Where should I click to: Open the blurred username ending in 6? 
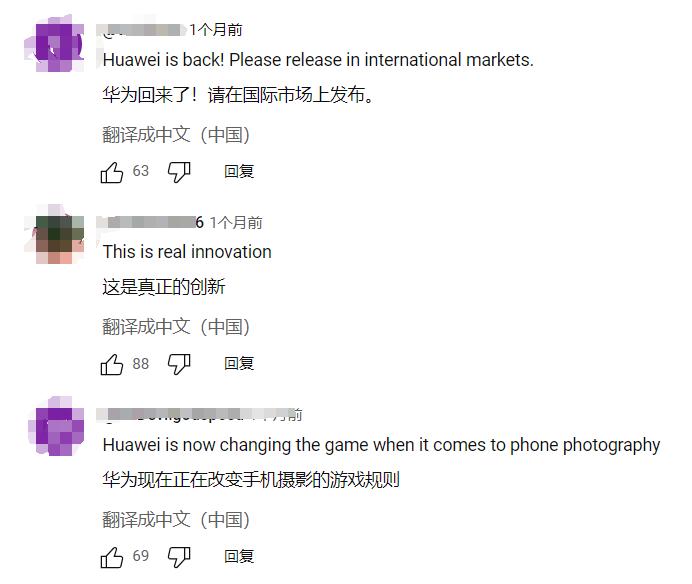150,222
